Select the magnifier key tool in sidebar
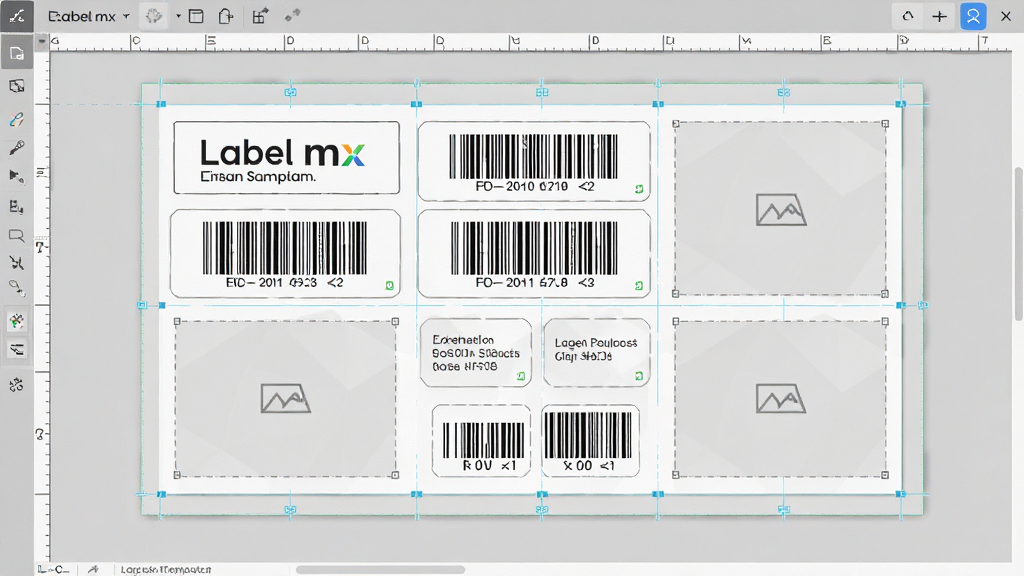This screenshot has height=576, width=1024. pyautogui.click(x=17, y=288)
